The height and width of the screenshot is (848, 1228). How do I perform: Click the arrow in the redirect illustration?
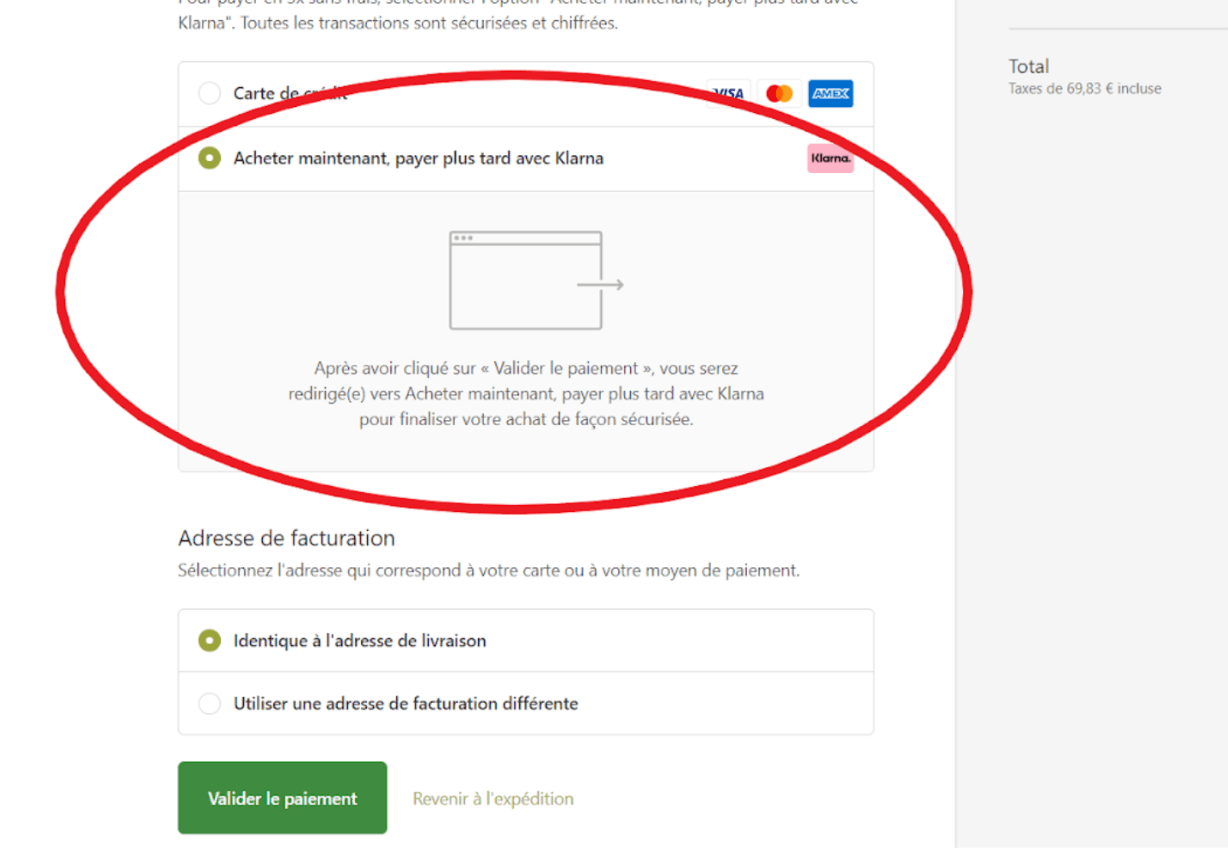tap(601, 285)
